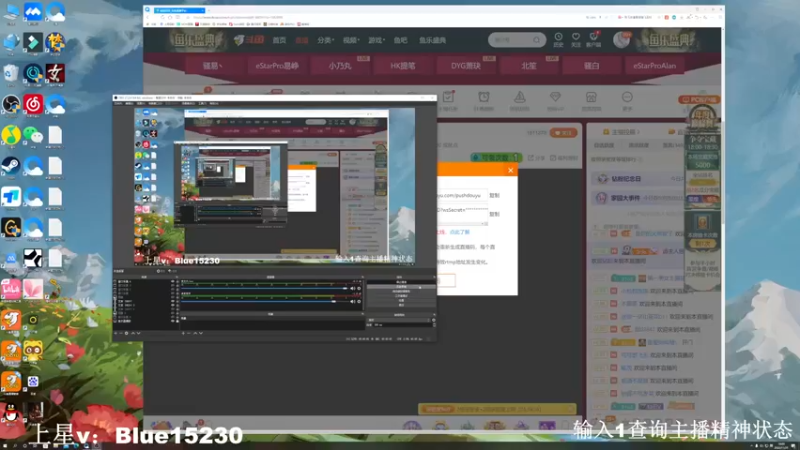Image resolution: width=800 pixels, height=450 pixels.
Task: Select the 小乃丸 banner tab
Action: tap(340, 66)
